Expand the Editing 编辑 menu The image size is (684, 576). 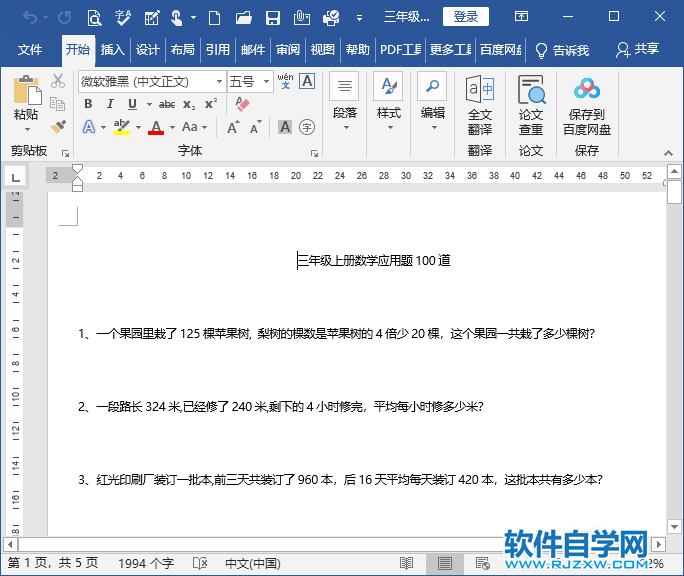point(433,103)
